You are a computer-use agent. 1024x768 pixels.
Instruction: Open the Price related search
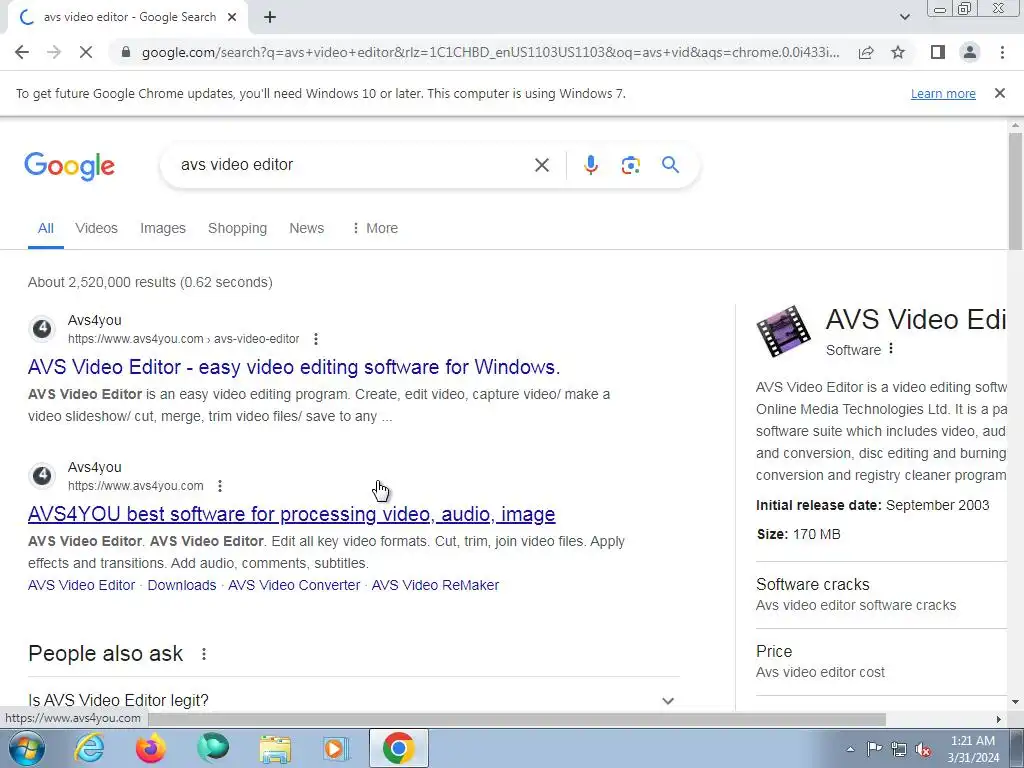point(882,661)
